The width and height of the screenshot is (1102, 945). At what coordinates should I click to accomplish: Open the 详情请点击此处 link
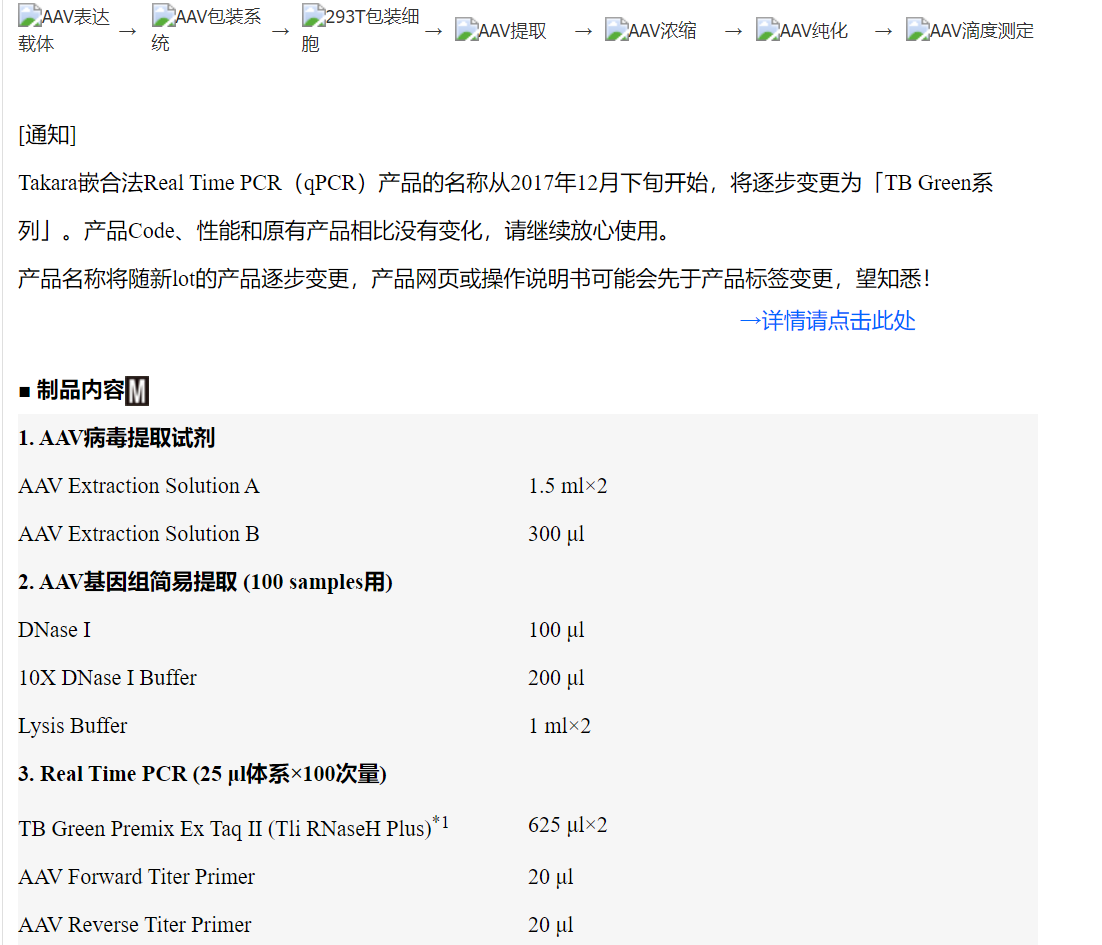click(826, 321)
